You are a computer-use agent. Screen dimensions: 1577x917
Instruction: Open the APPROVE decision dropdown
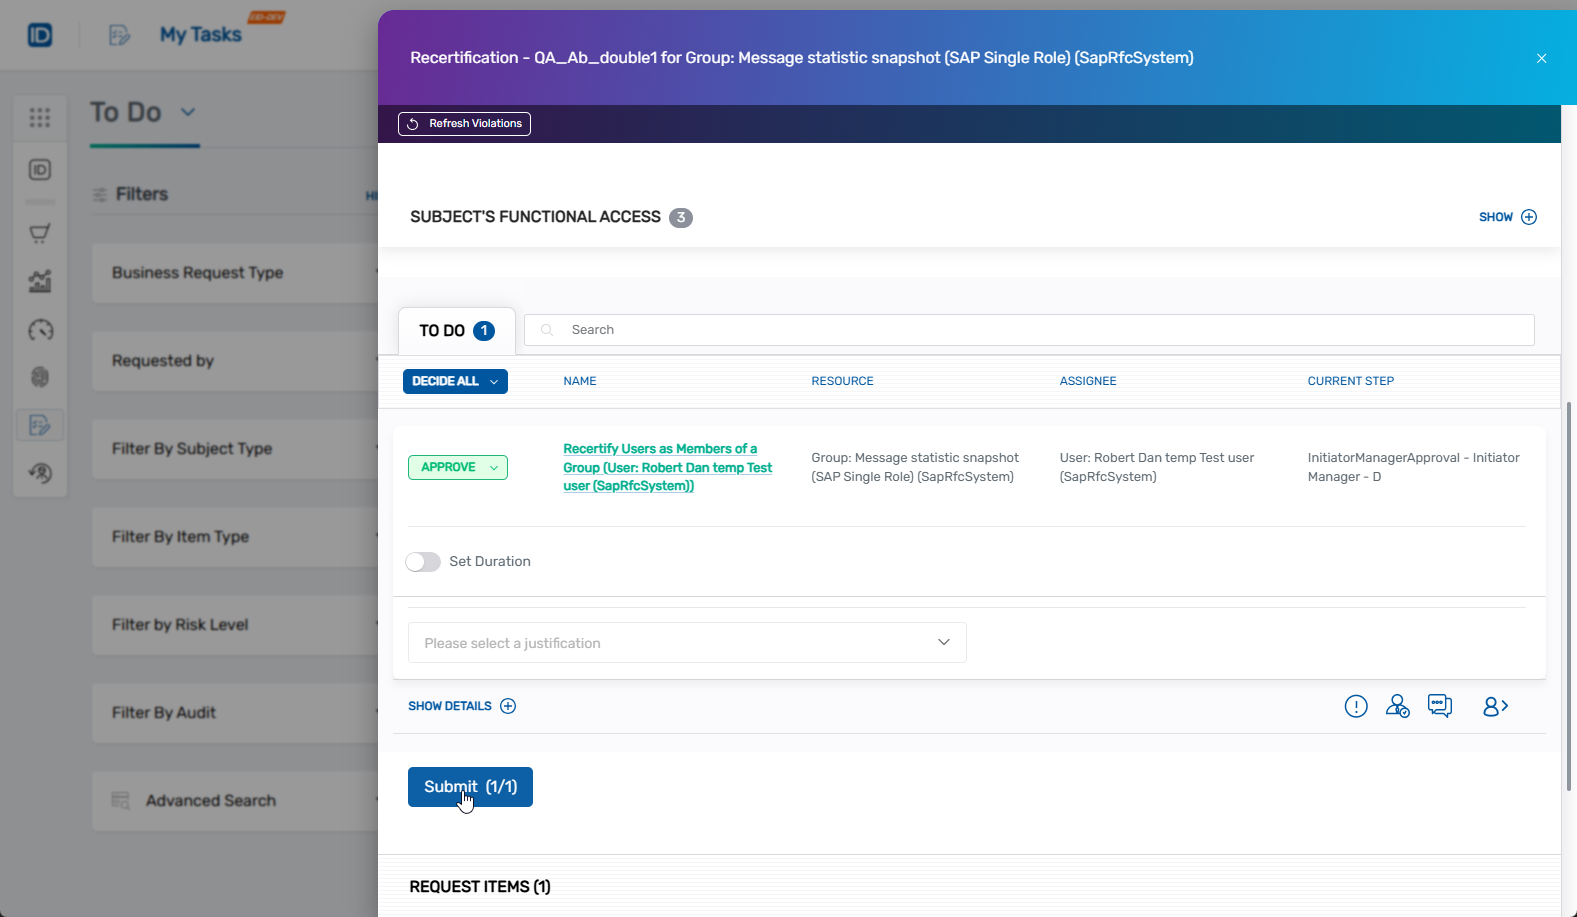(457, 467)
